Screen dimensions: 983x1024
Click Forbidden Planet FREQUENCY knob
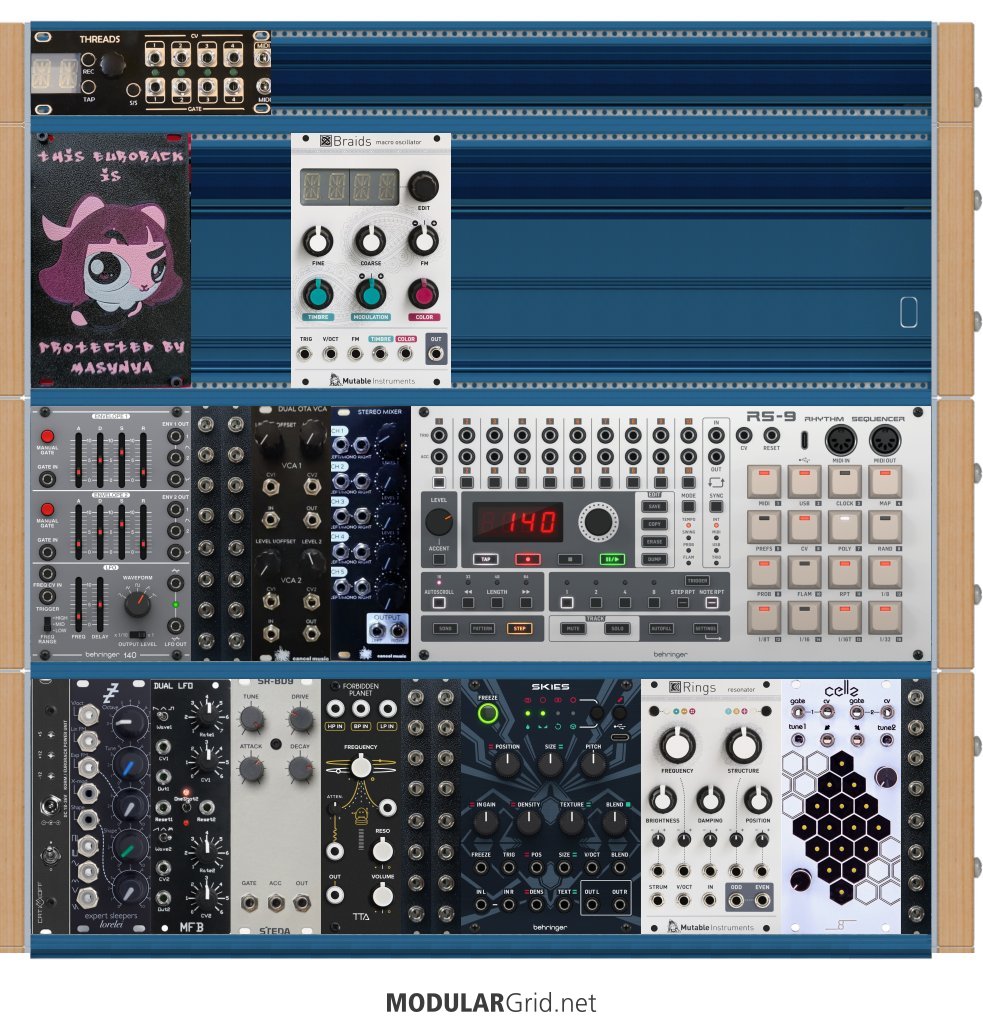[x=361, y=767]
